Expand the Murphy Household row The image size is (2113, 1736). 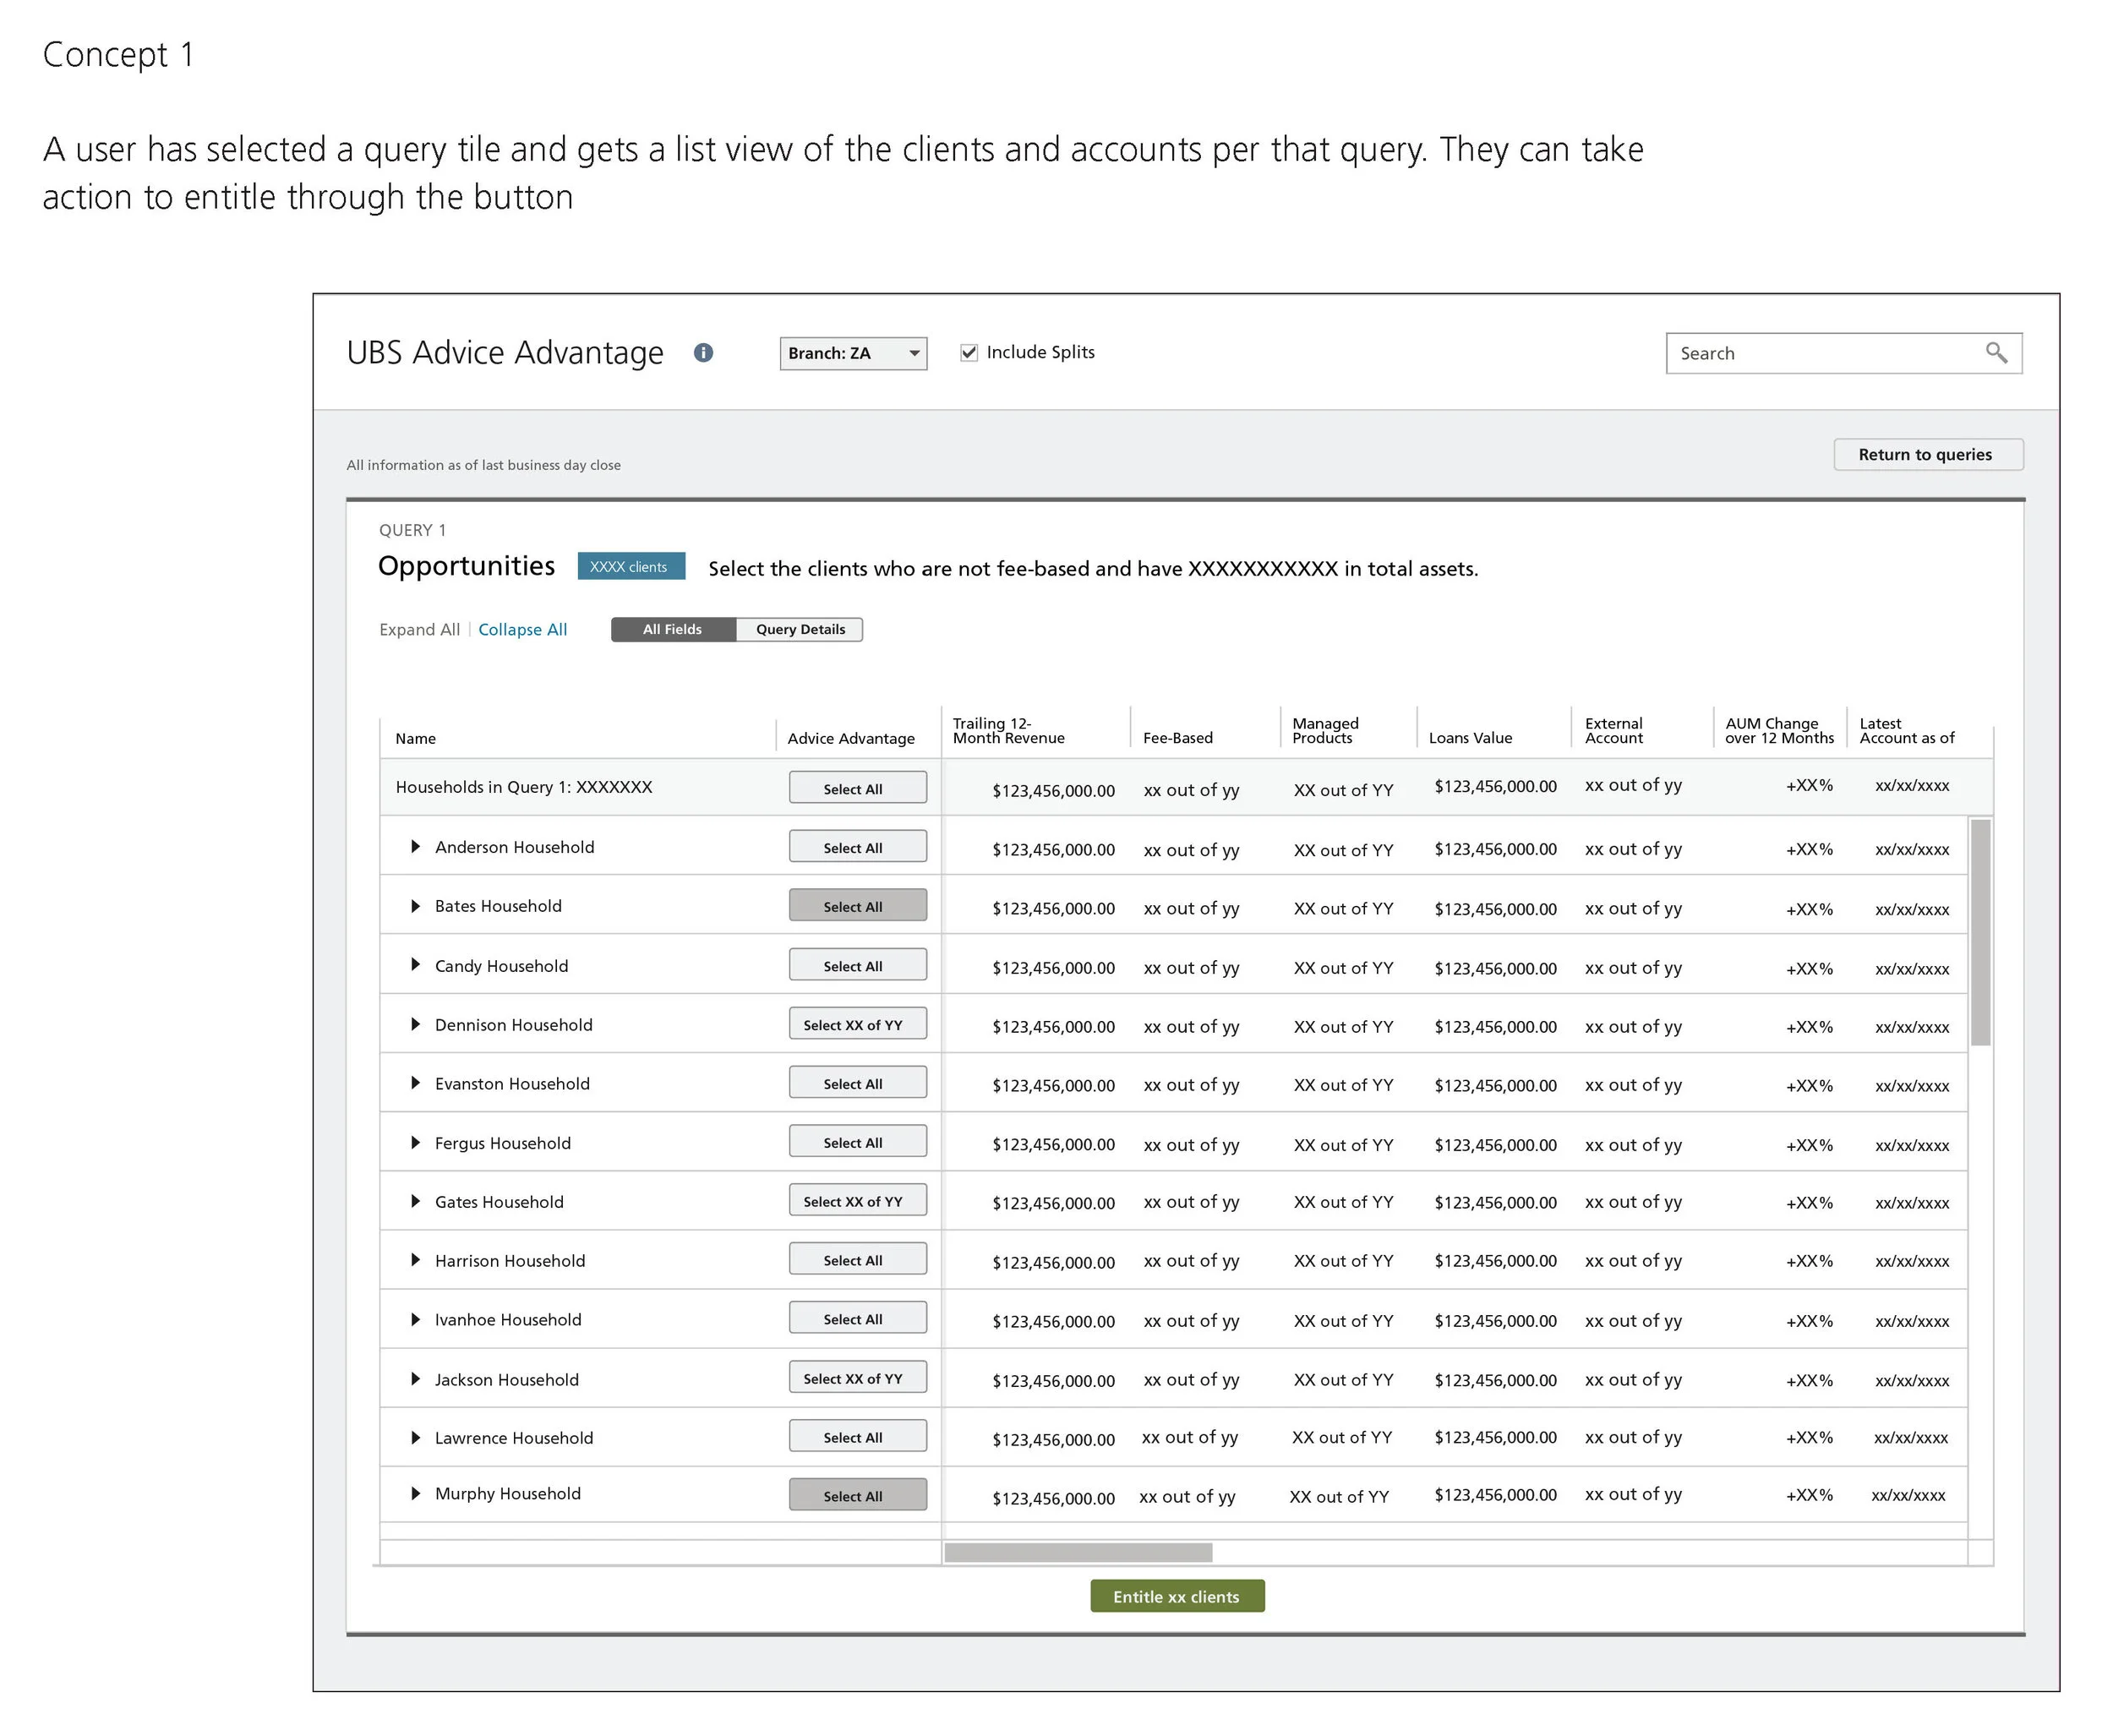[x=415, y=1493]
